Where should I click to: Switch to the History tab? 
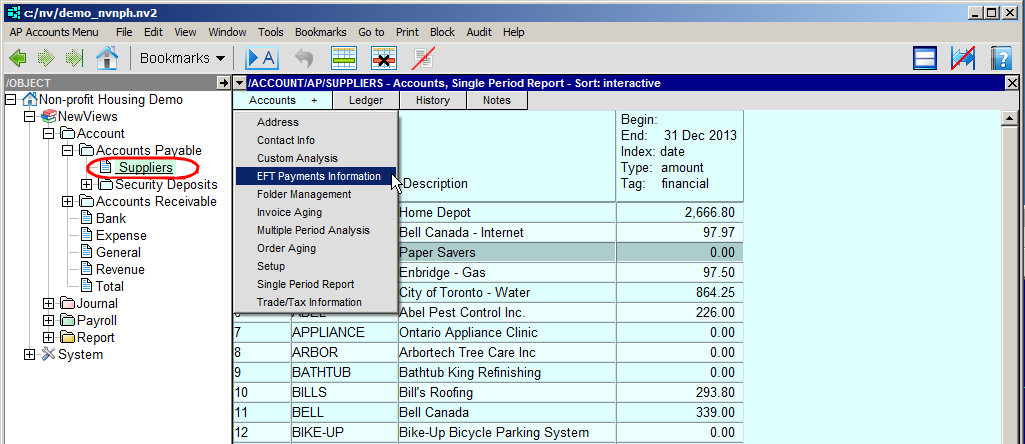coord(433,100)
